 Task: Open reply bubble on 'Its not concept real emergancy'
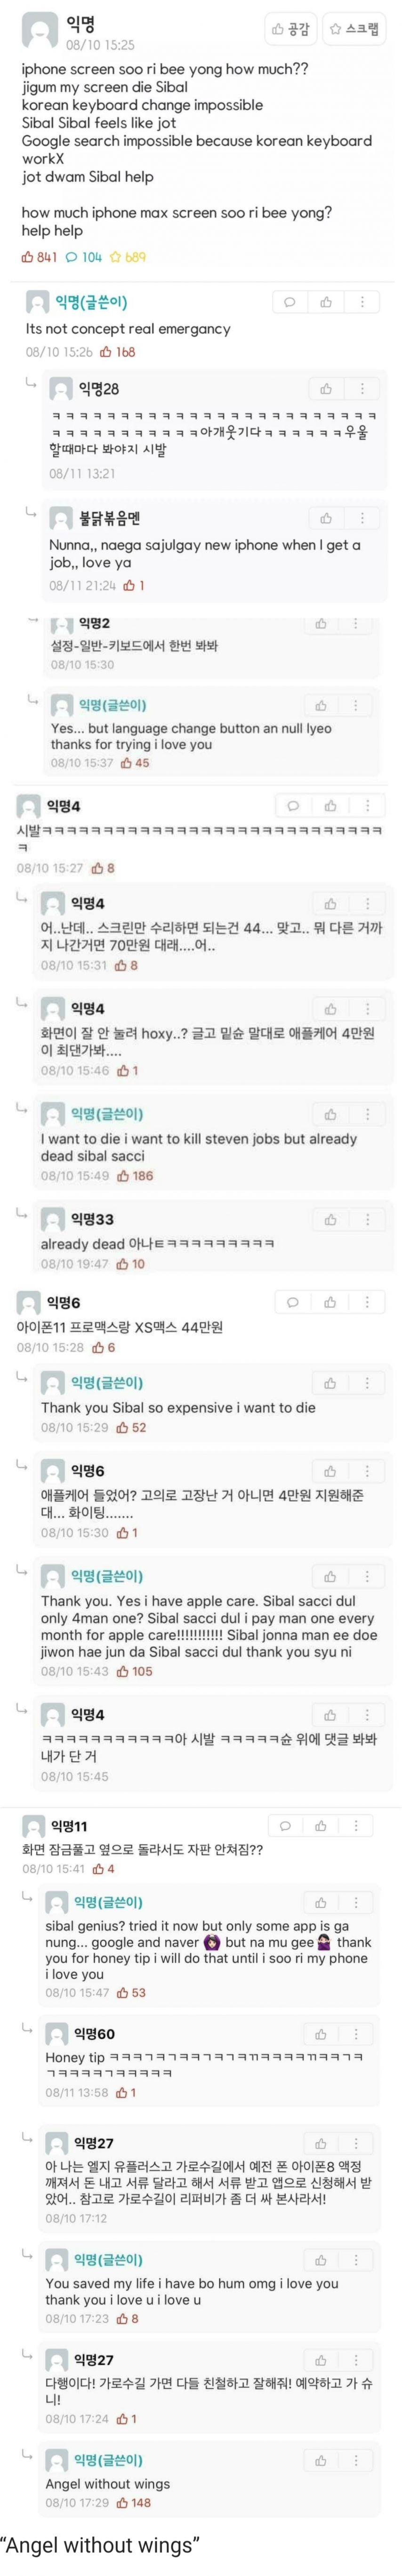click(290, 302)
